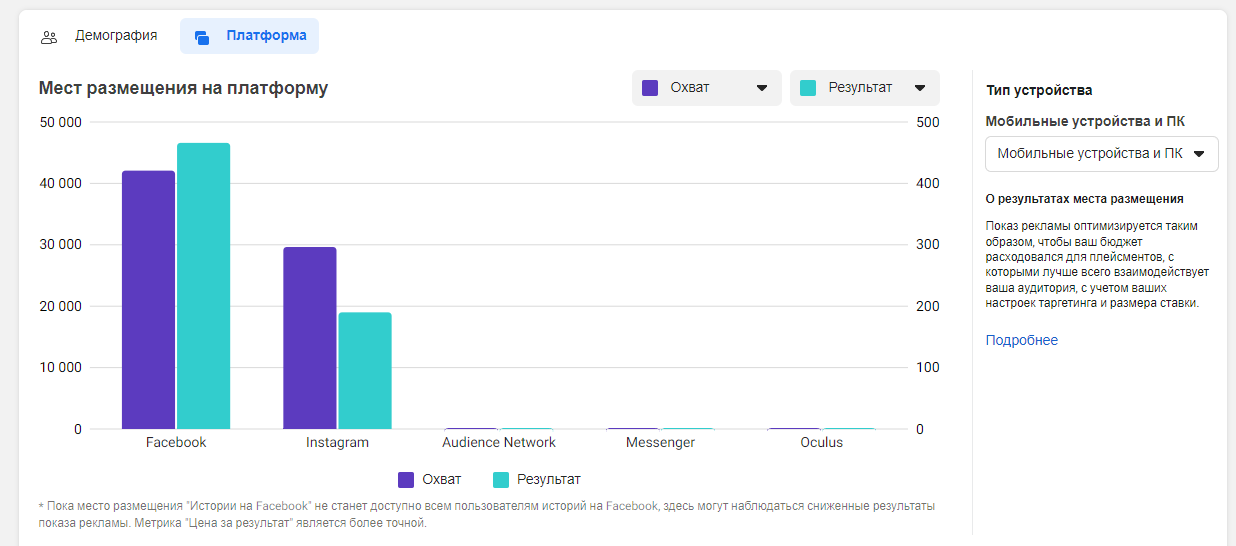Toggle the Охват series in chart legend
Screen dimensions: 1236x546
pyautogui.click(x=430, y=479)
